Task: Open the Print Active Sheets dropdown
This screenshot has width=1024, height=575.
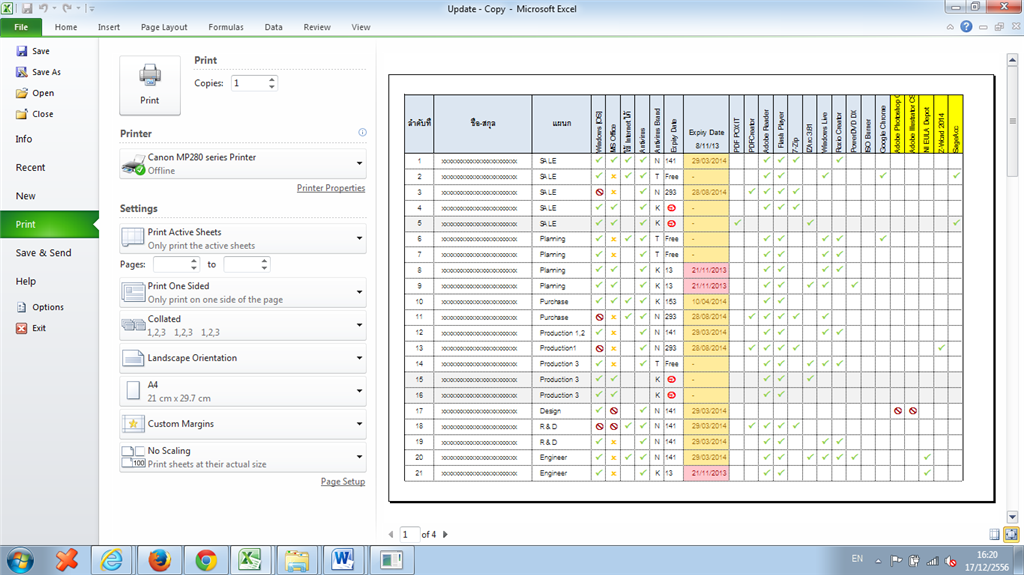Action: click(x=243, y=238)
